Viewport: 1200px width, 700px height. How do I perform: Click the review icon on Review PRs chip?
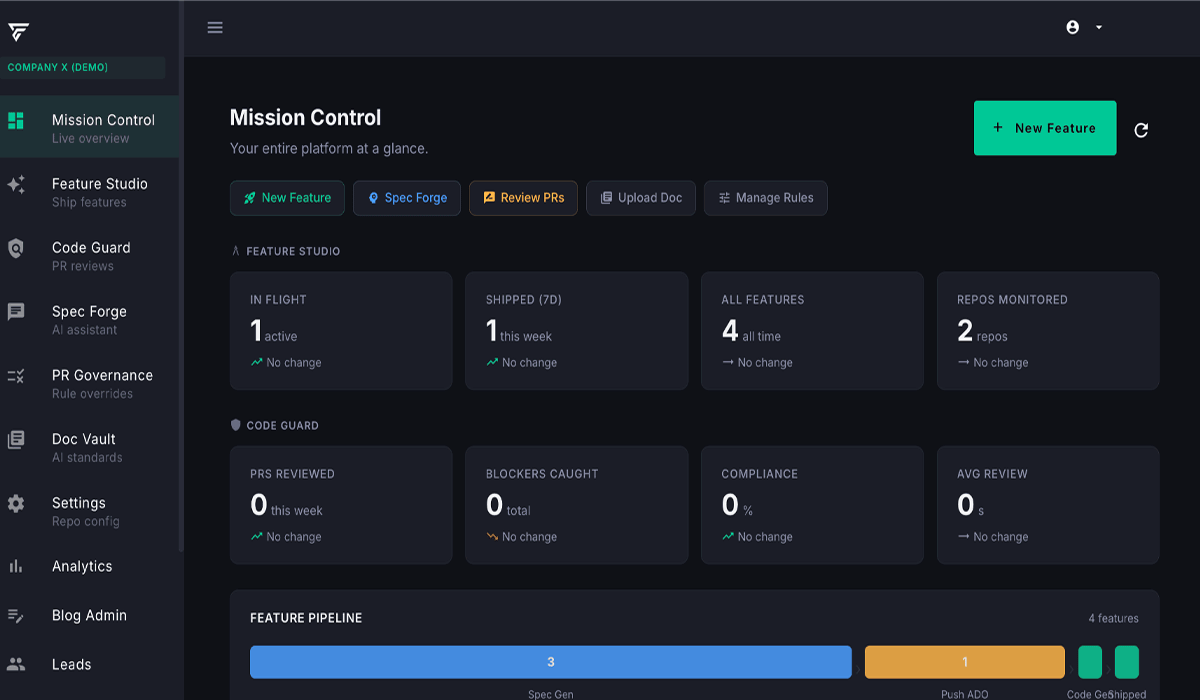tap(489, 198)
